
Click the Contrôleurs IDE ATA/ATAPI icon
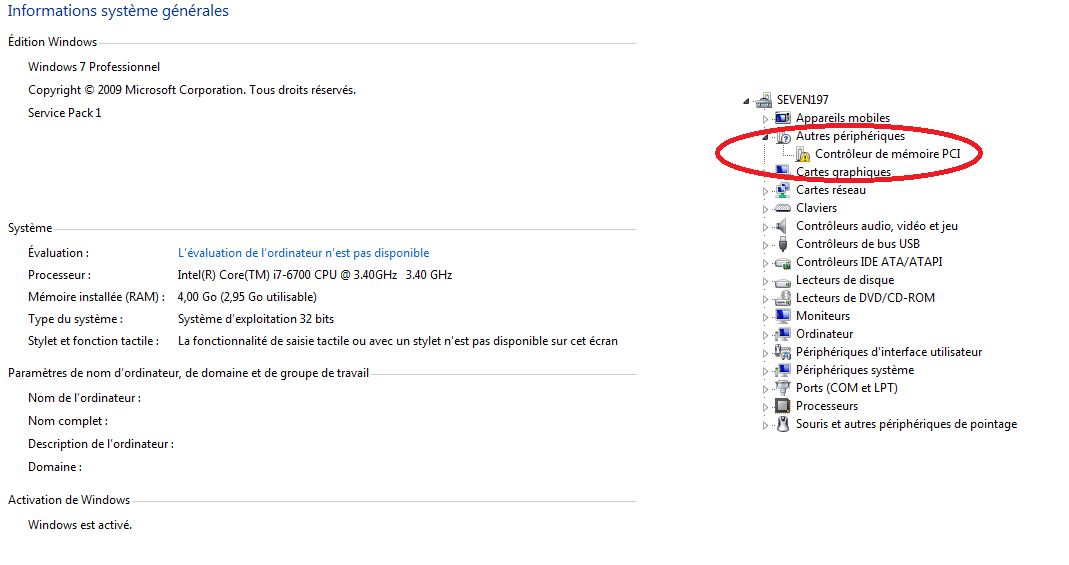pyautogui.click(x=783, y=262)
